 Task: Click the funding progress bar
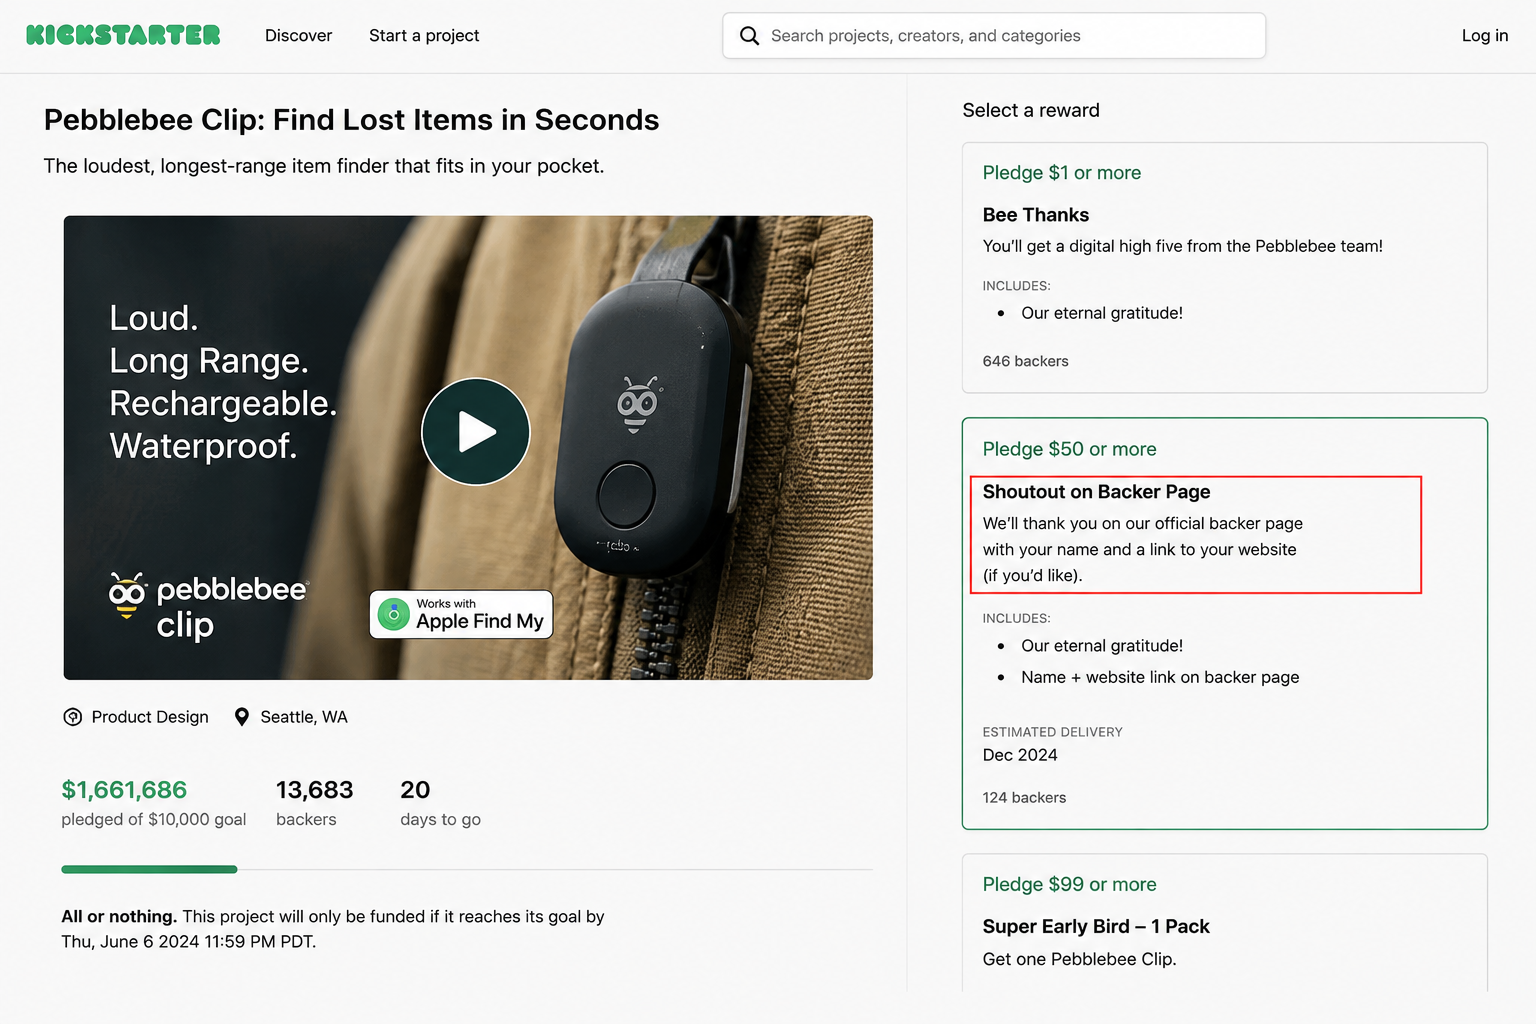click(x=467, y=870)
